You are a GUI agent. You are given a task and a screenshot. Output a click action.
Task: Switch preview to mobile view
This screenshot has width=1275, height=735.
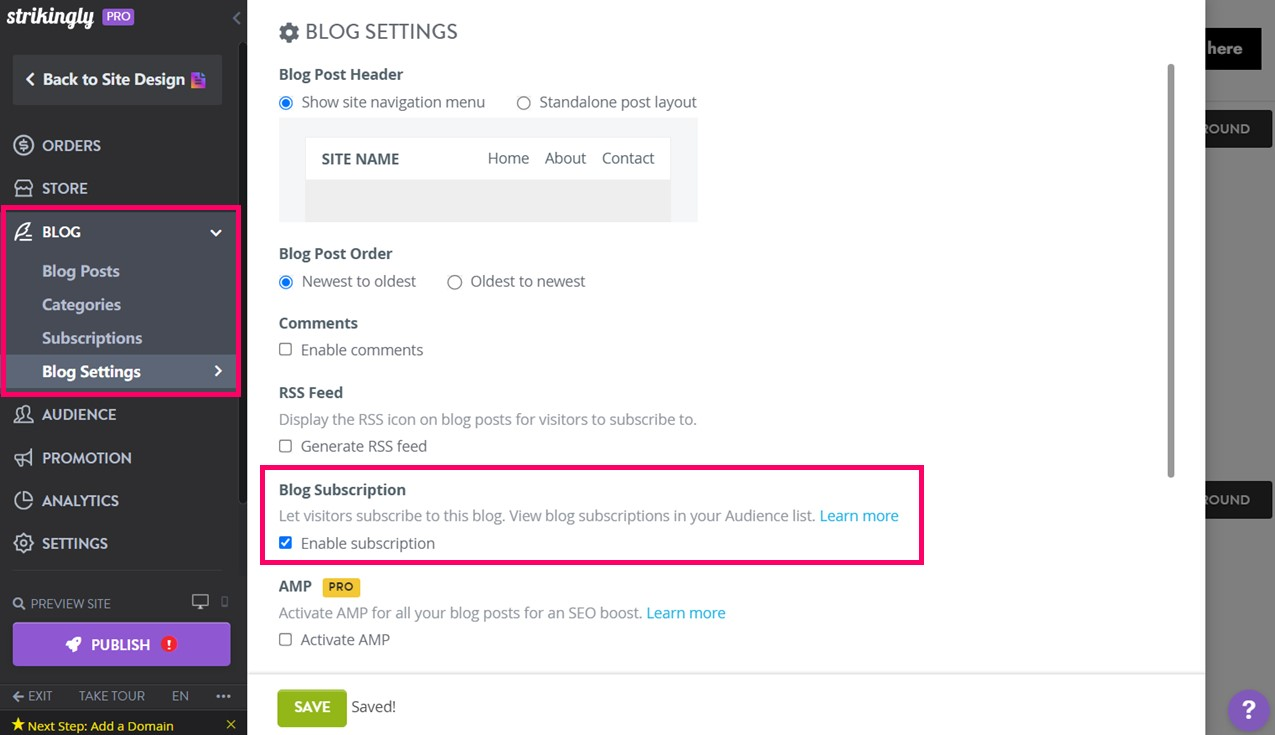(225, 601)
